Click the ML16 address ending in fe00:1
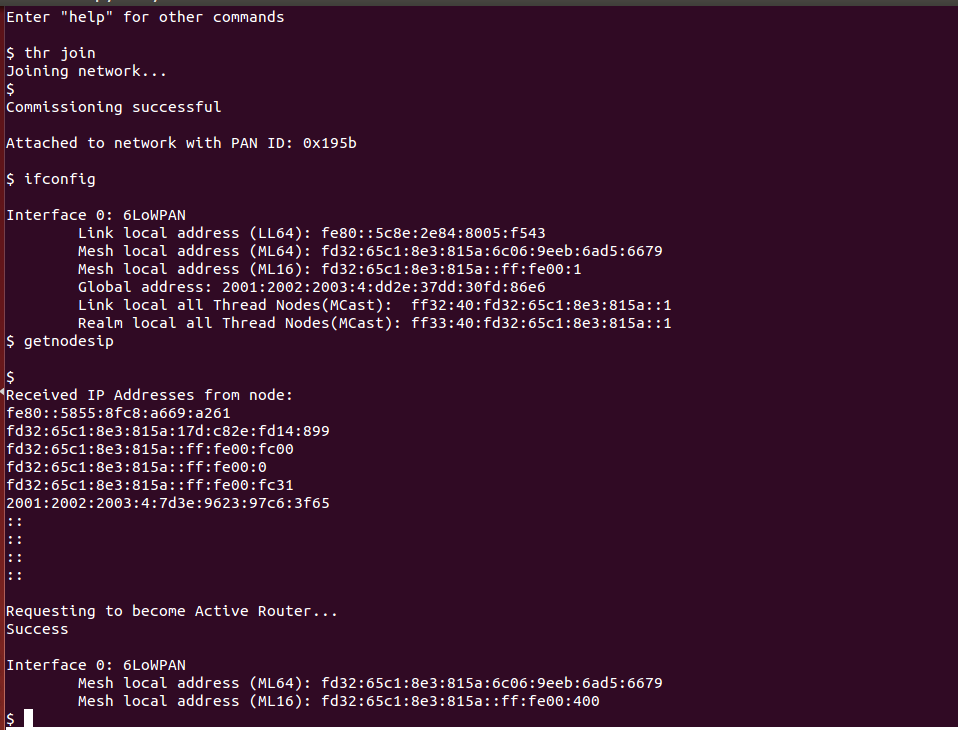Viewport: 958px width, 730px height. pyautogui.click(x=451, y=269)
